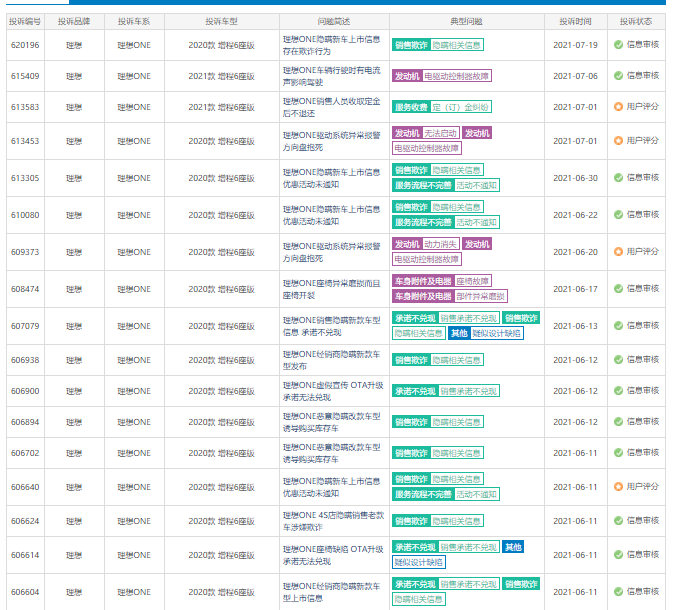This screenshot has width=674, height=610.
Task: Click orange status icon for complaint 609373
Action: tap(618, 251)
